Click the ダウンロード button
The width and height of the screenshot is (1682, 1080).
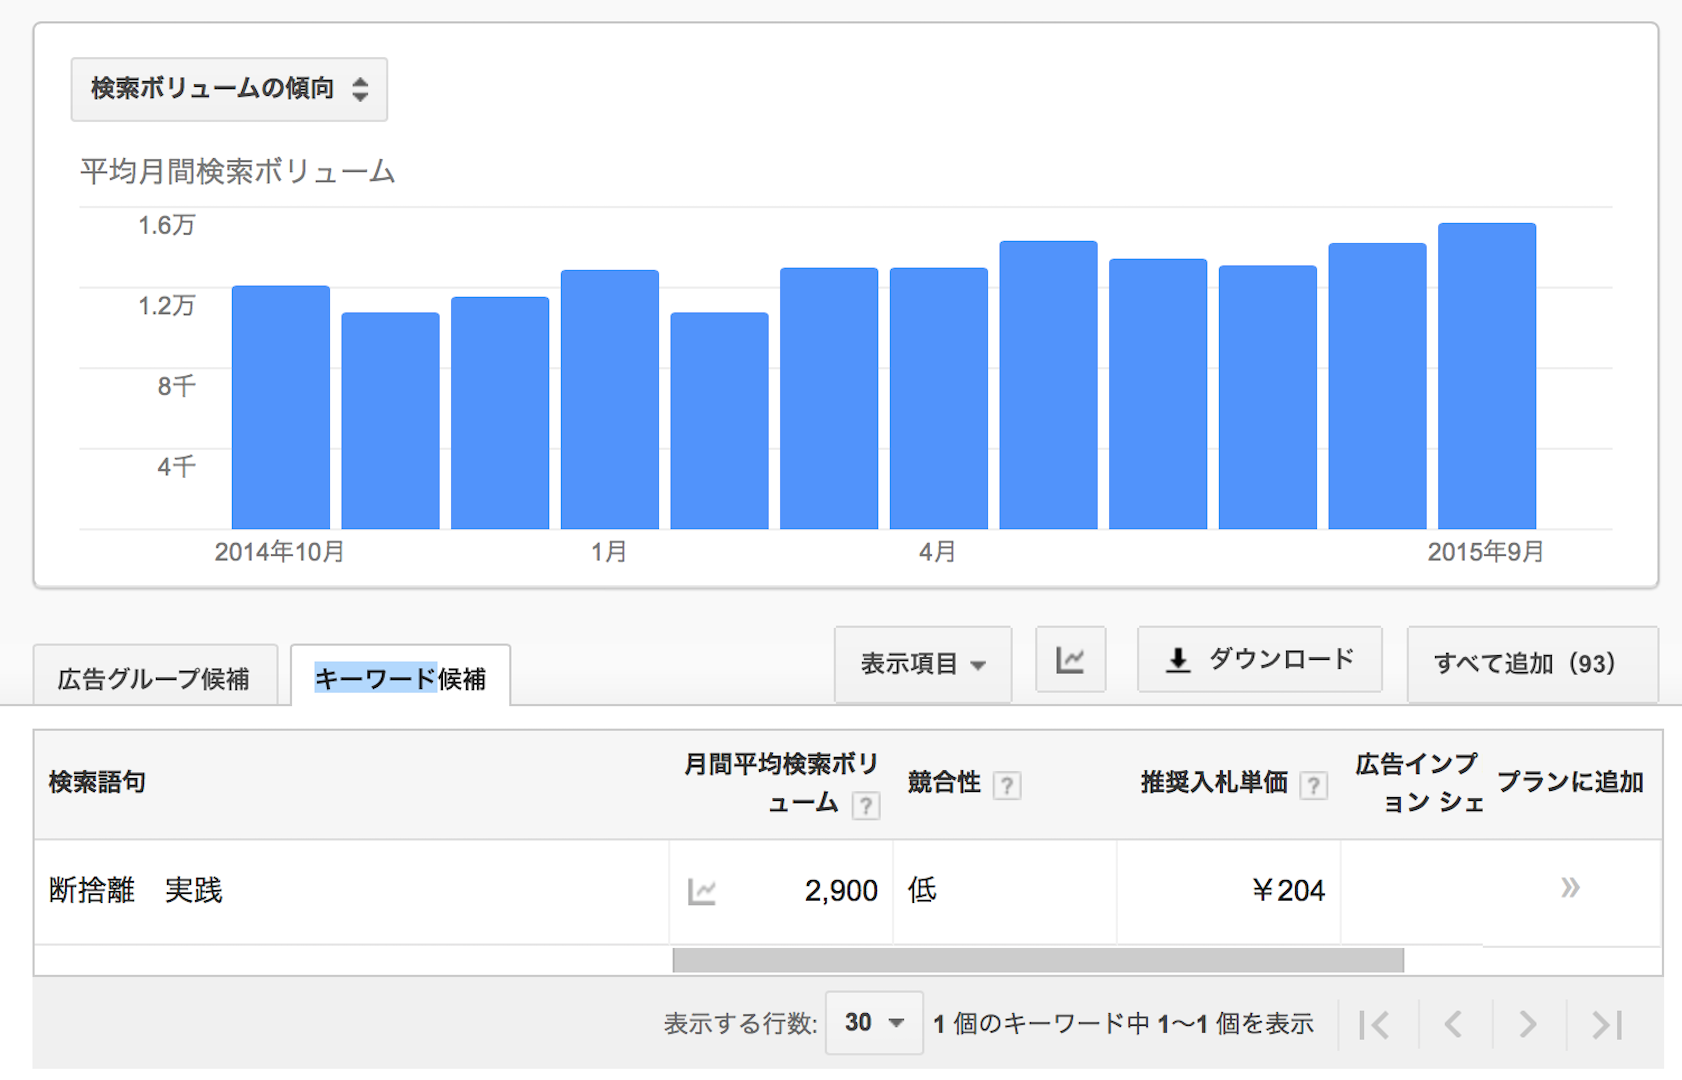1260,660
